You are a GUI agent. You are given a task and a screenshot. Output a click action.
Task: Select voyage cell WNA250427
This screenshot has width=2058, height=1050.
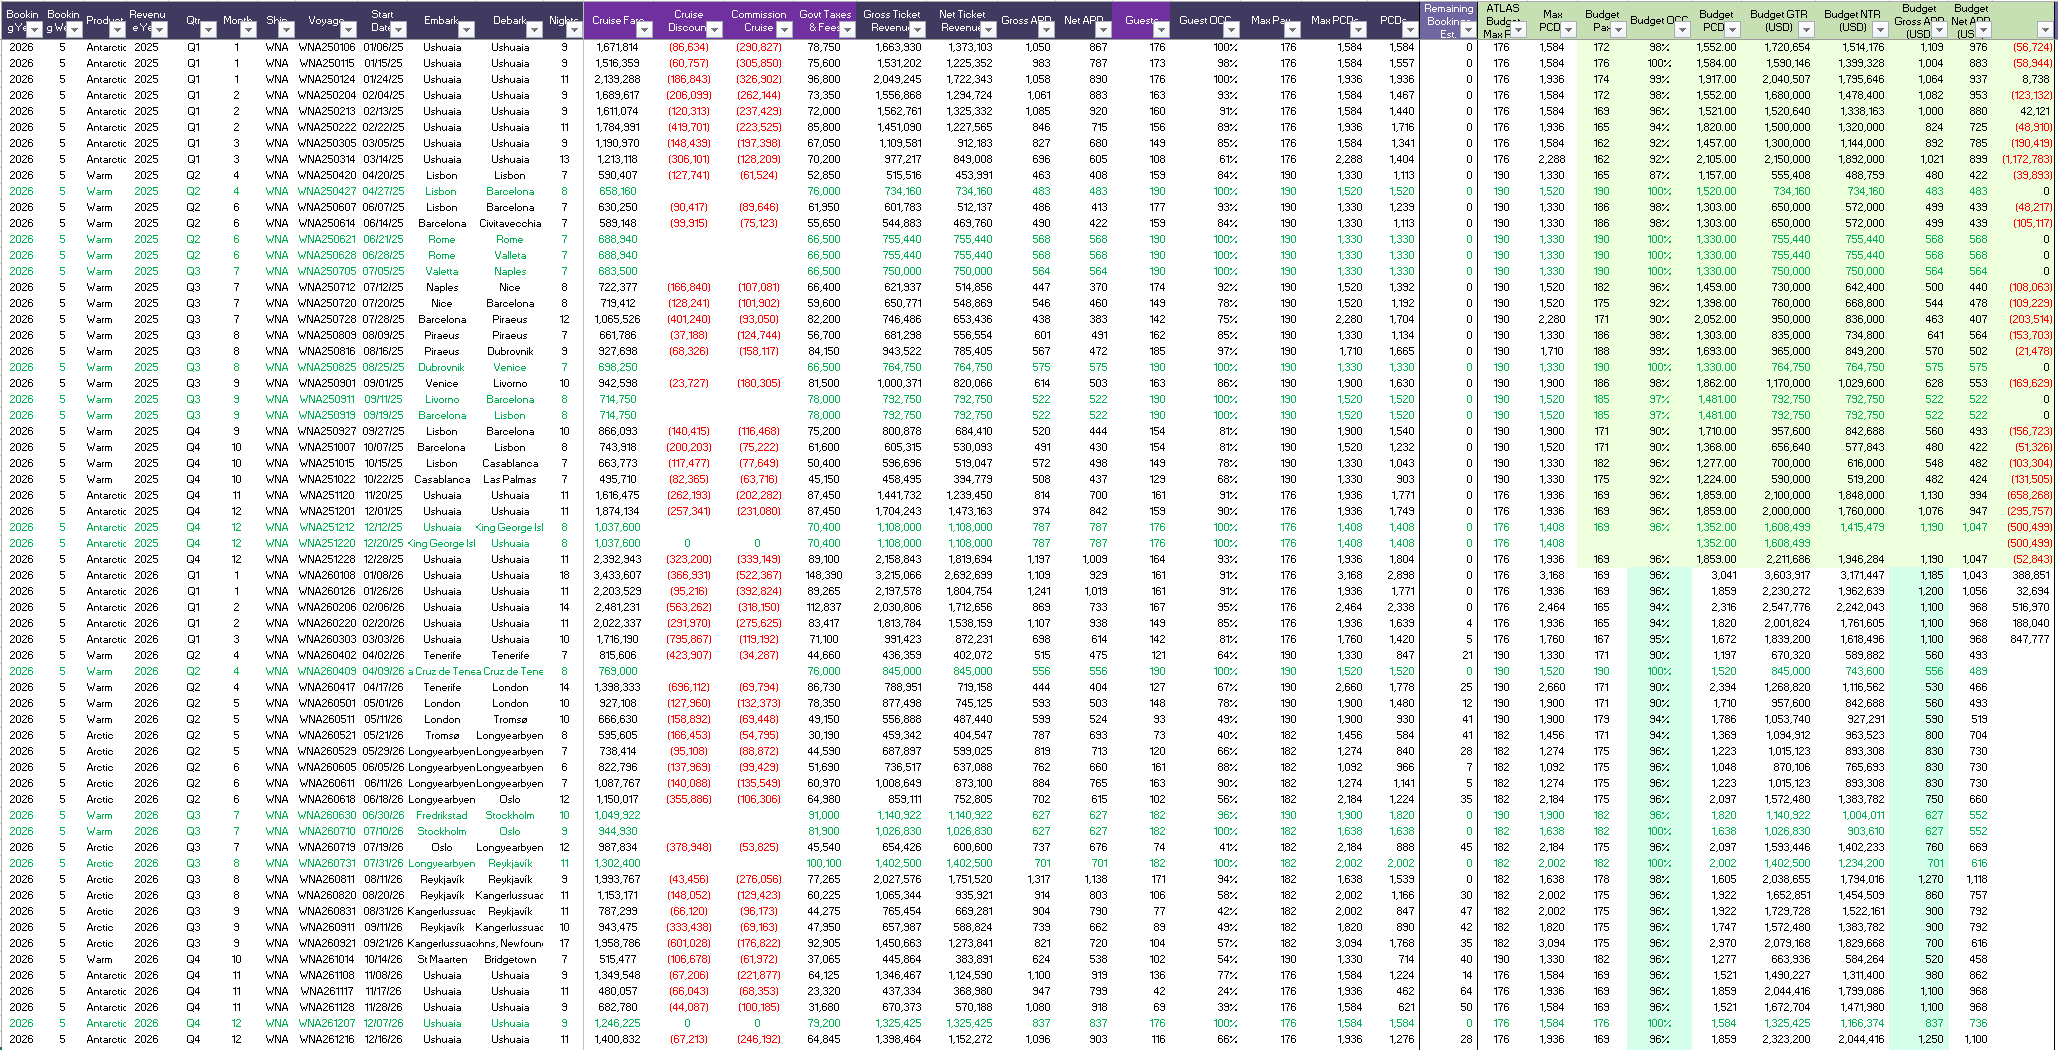pyautogui.click(x=327, y=191)
